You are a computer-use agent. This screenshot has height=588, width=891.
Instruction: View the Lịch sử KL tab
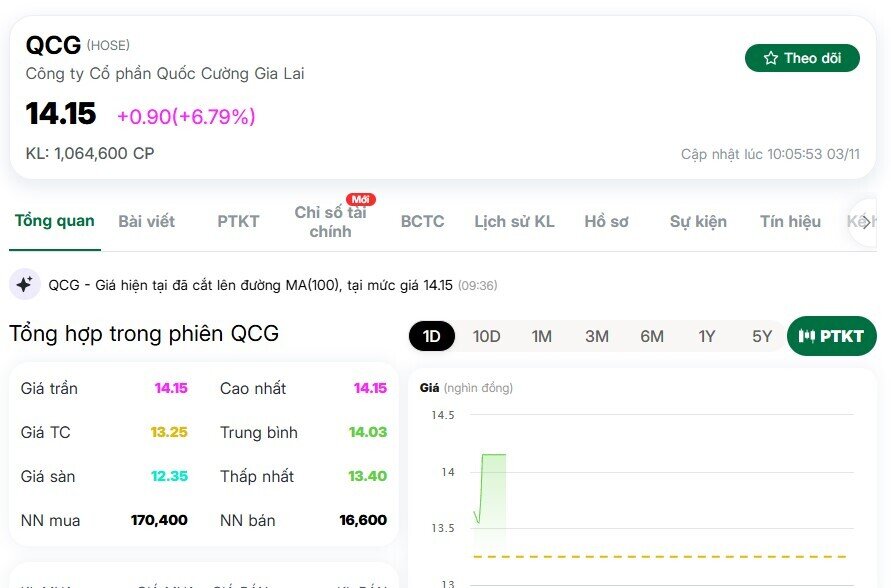point(513,221)
